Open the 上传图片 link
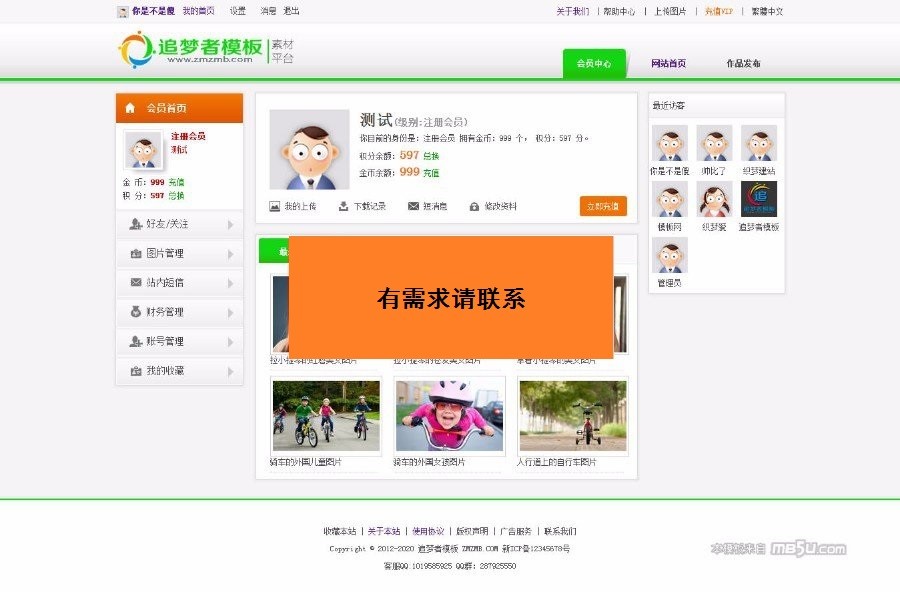Image resolution: width=900 pixels, height=592 pixels. pyautogui.click(x=670, y=11)
